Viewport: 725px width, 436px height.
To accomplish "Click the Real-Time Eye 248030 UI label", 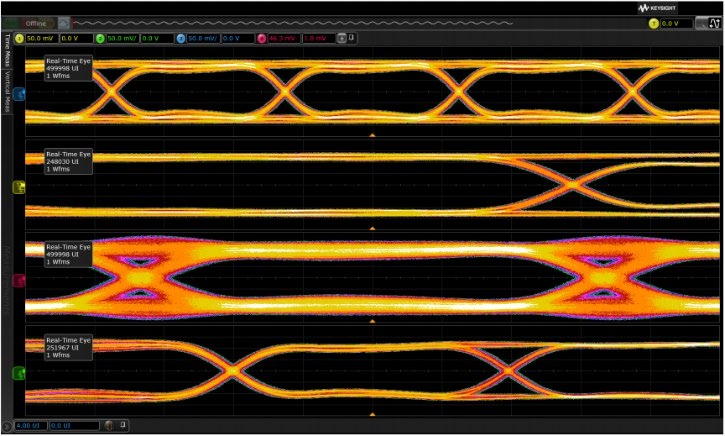I will [68, 161].
